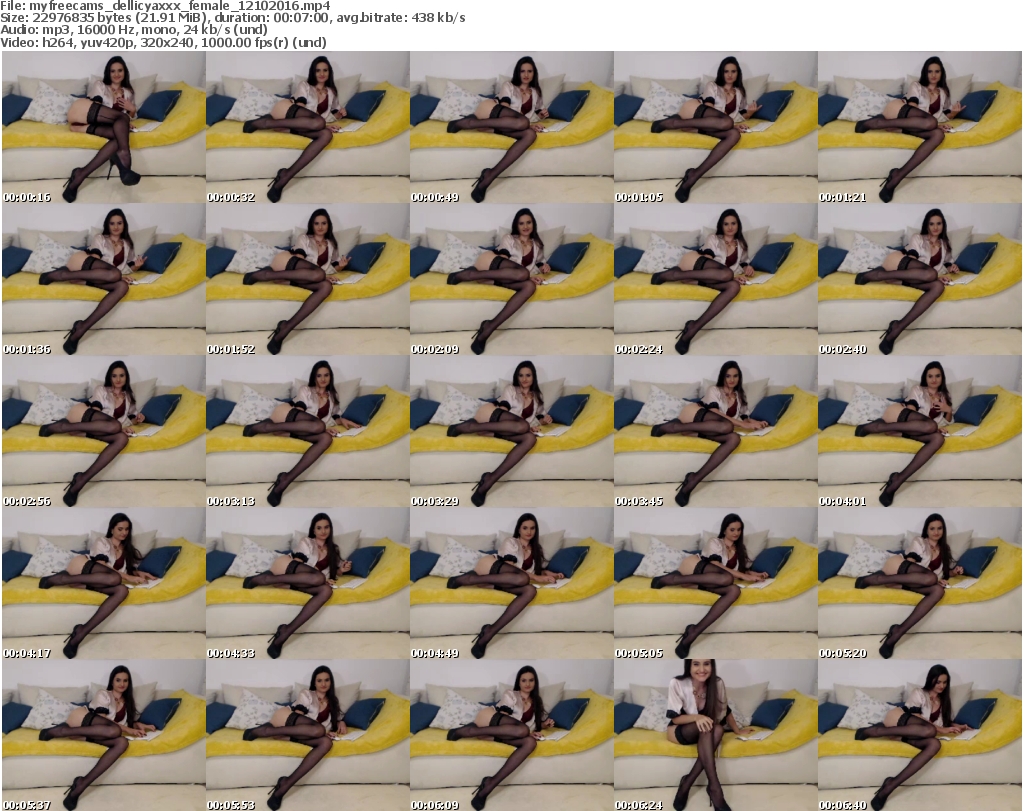Open the thumbnail at 00:03:29

point(511,432)
